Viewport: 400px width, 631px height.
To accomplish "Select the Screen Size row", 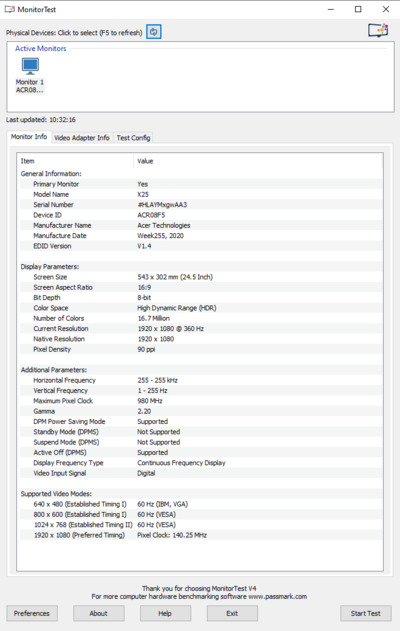I will tap(200, 277).
